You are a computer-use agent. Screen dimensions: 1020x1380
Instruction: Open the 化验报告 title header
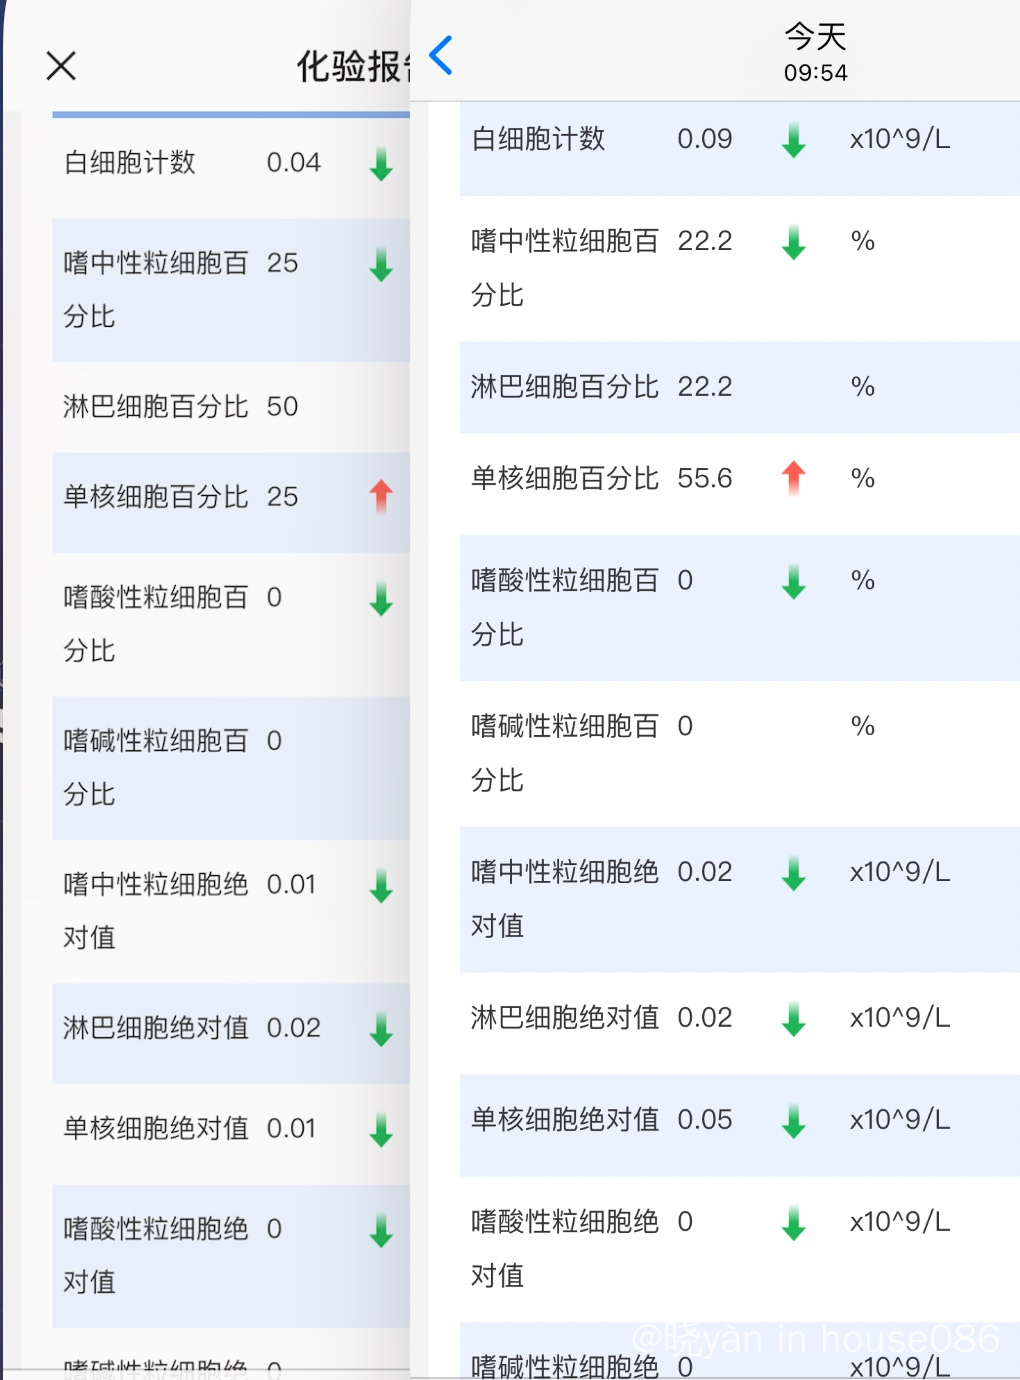(353, 66)
